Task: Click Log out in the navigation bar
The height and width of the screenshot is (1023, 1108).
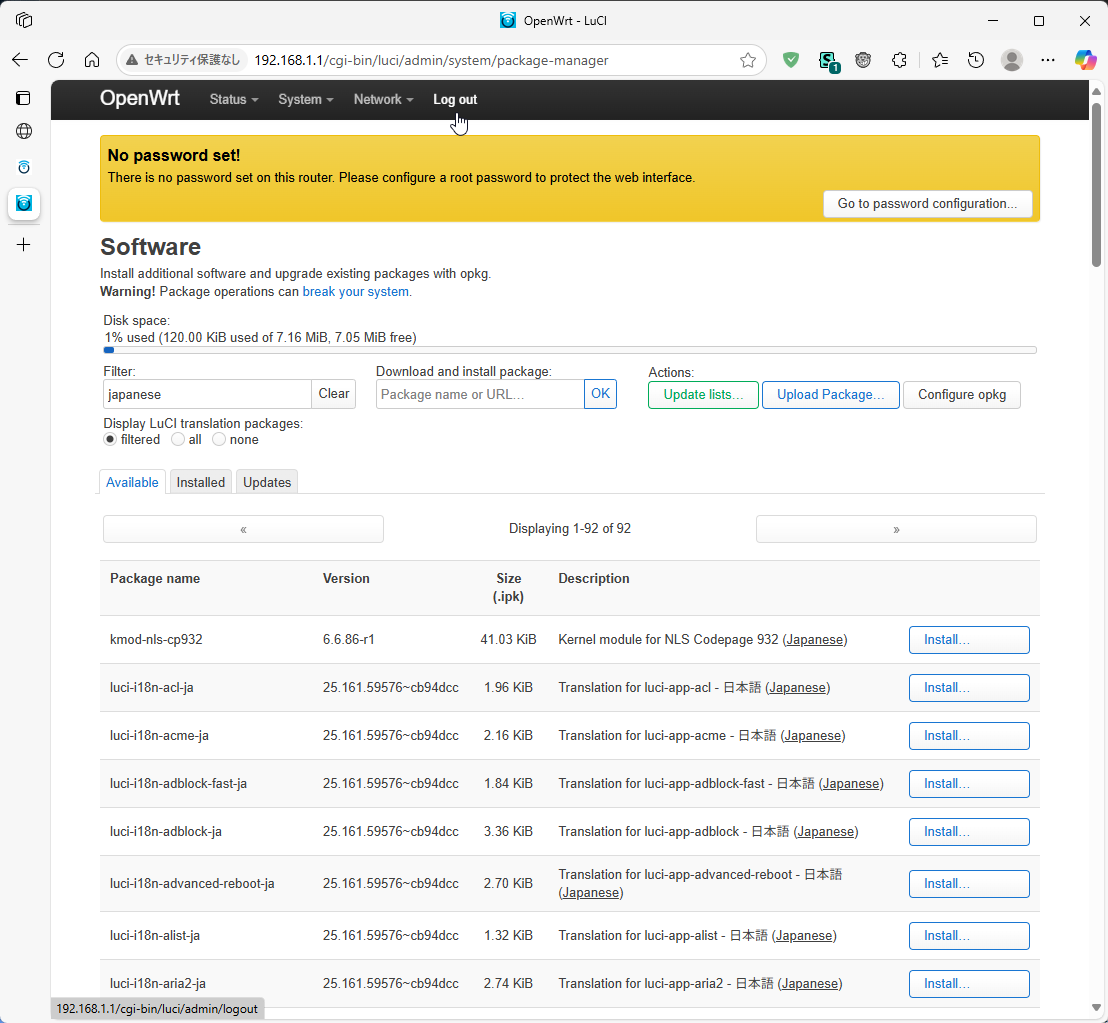Action: (454, 100)
